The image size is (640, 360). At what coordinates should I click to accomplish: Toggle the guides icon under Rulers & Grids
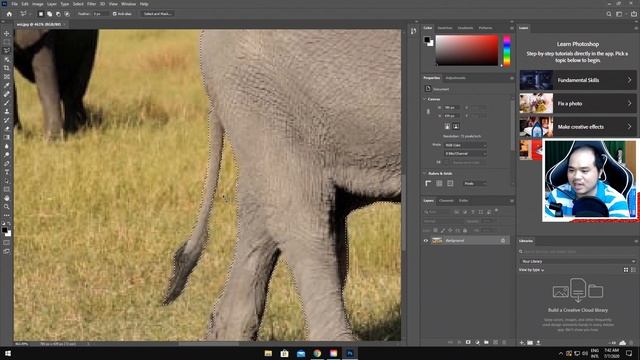pos(450,184)
